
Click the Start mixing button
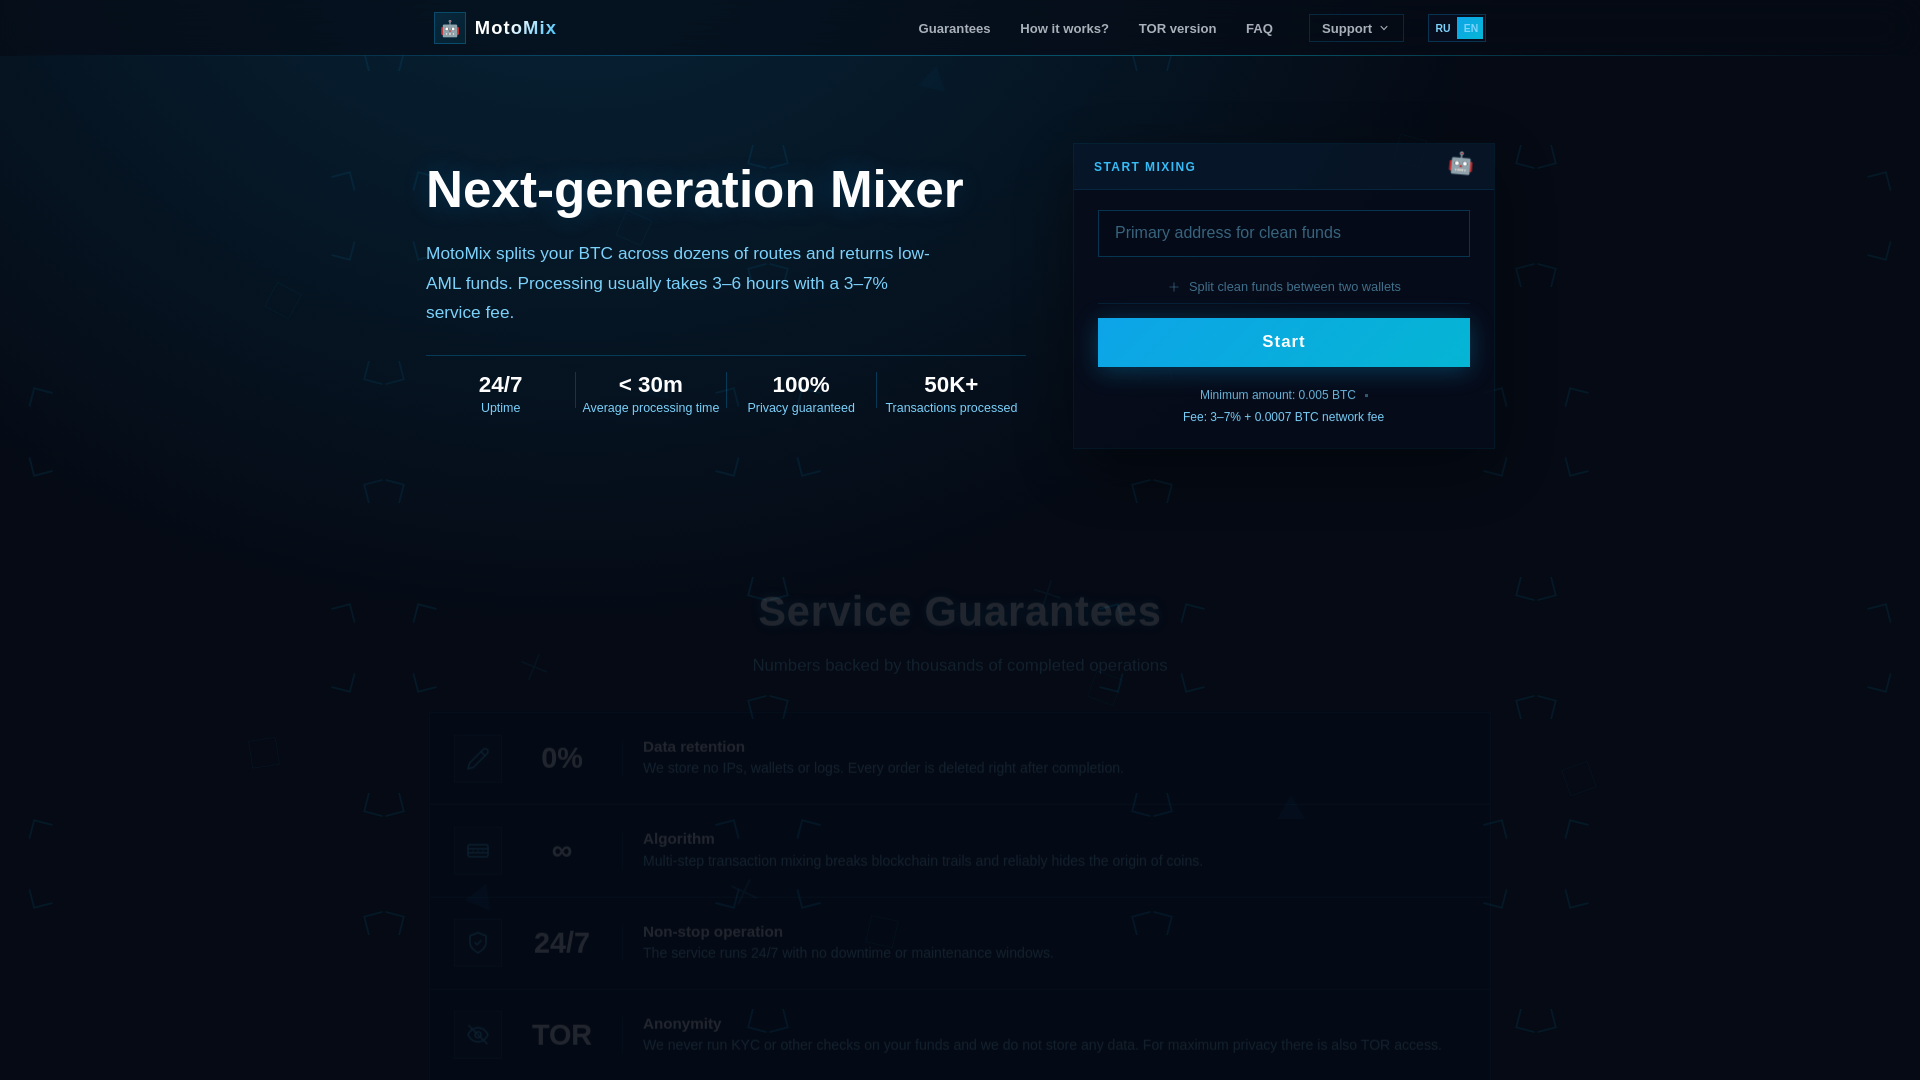1284,342
